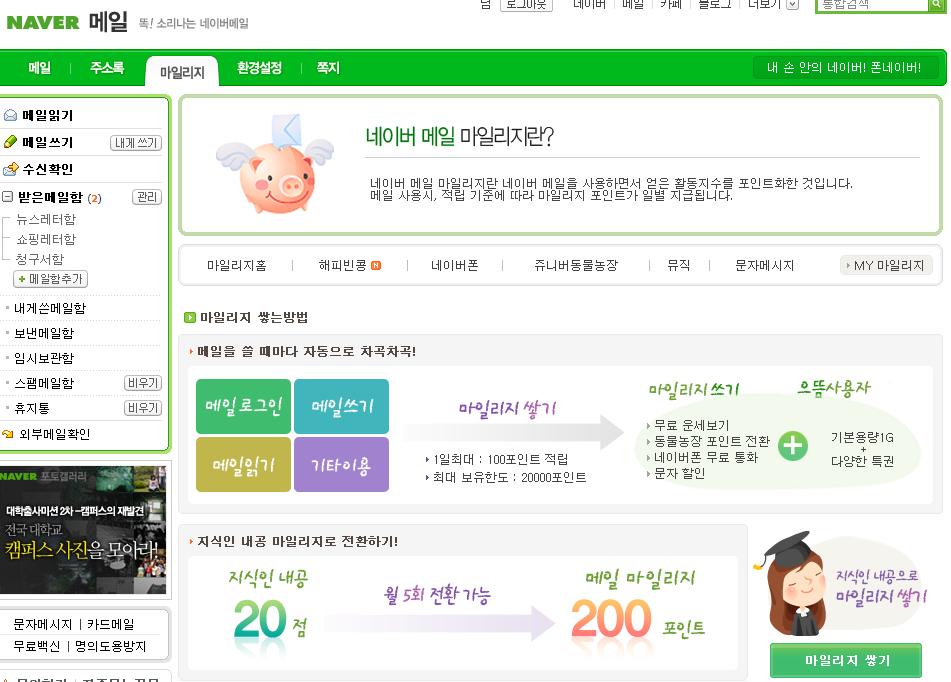951x682 pixels.
Task: Empty 스팸메일함 with 비우기 button
Action: (x=143, y=383)
